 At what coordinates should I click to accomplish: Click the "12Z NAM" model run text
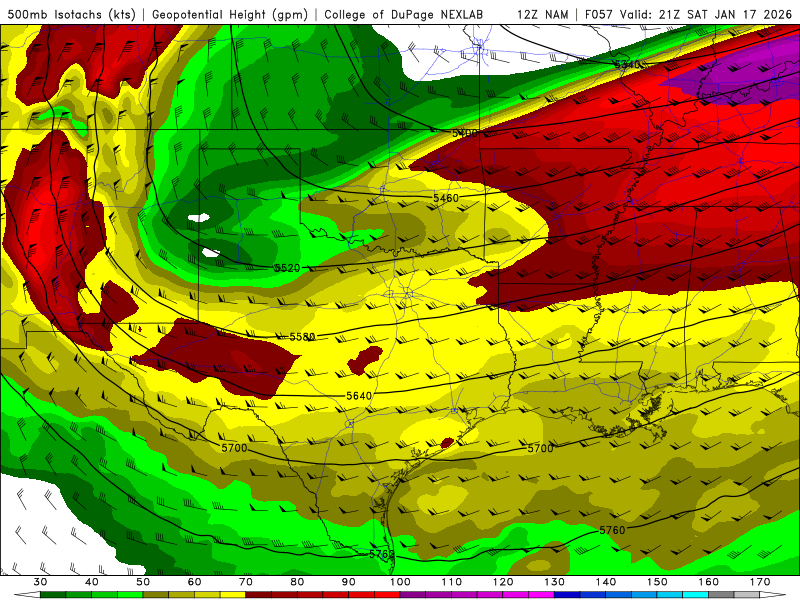(x=543, y=14)
